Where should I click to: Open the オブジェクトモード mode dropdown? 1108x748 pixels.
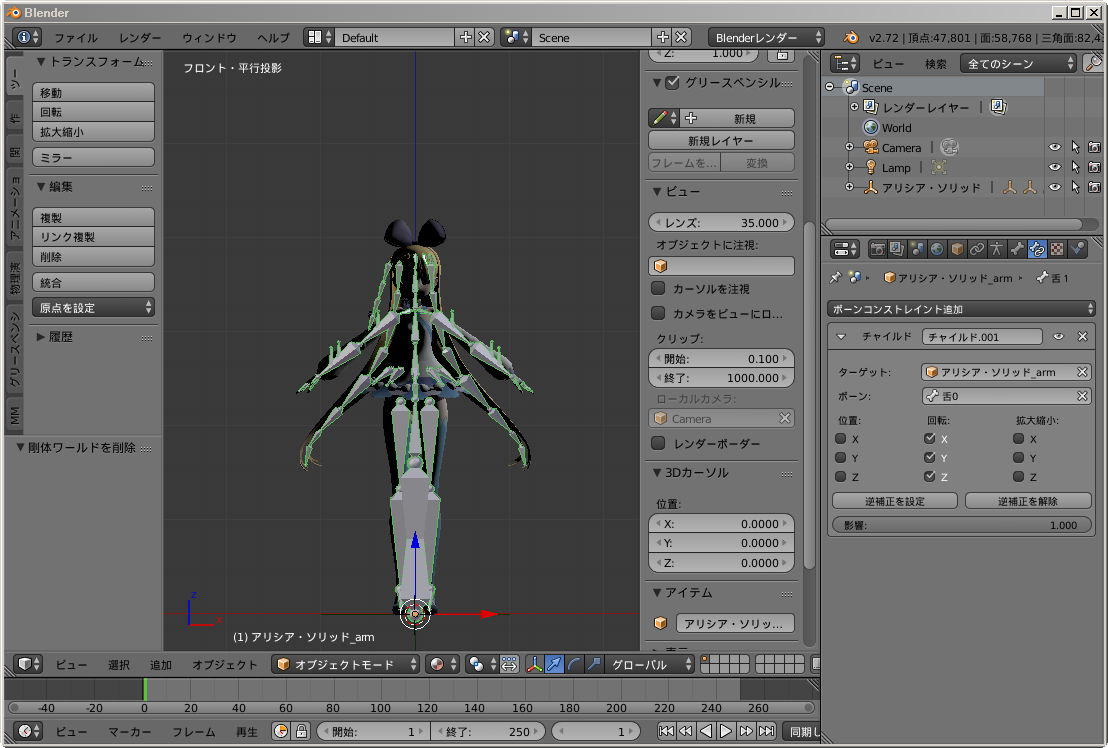346,664
